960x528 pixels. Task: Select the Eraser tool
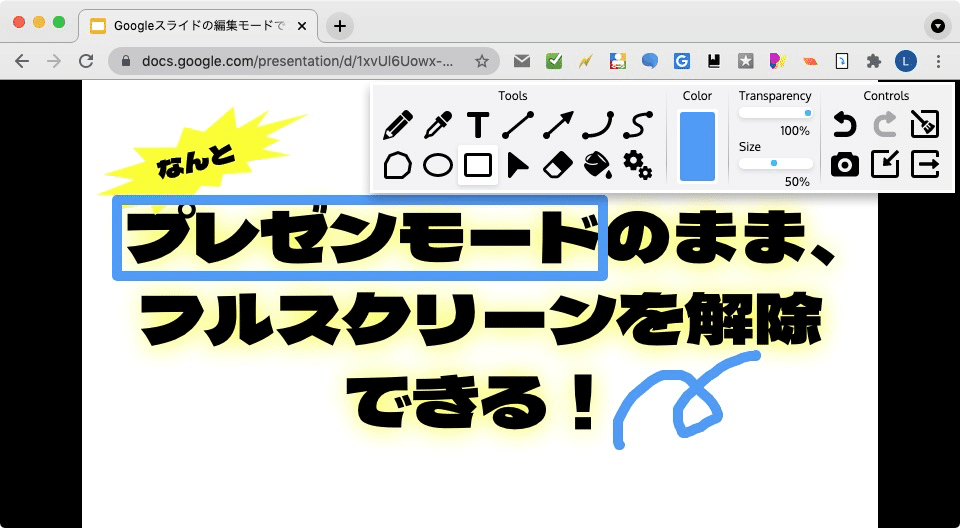point(557,165)
